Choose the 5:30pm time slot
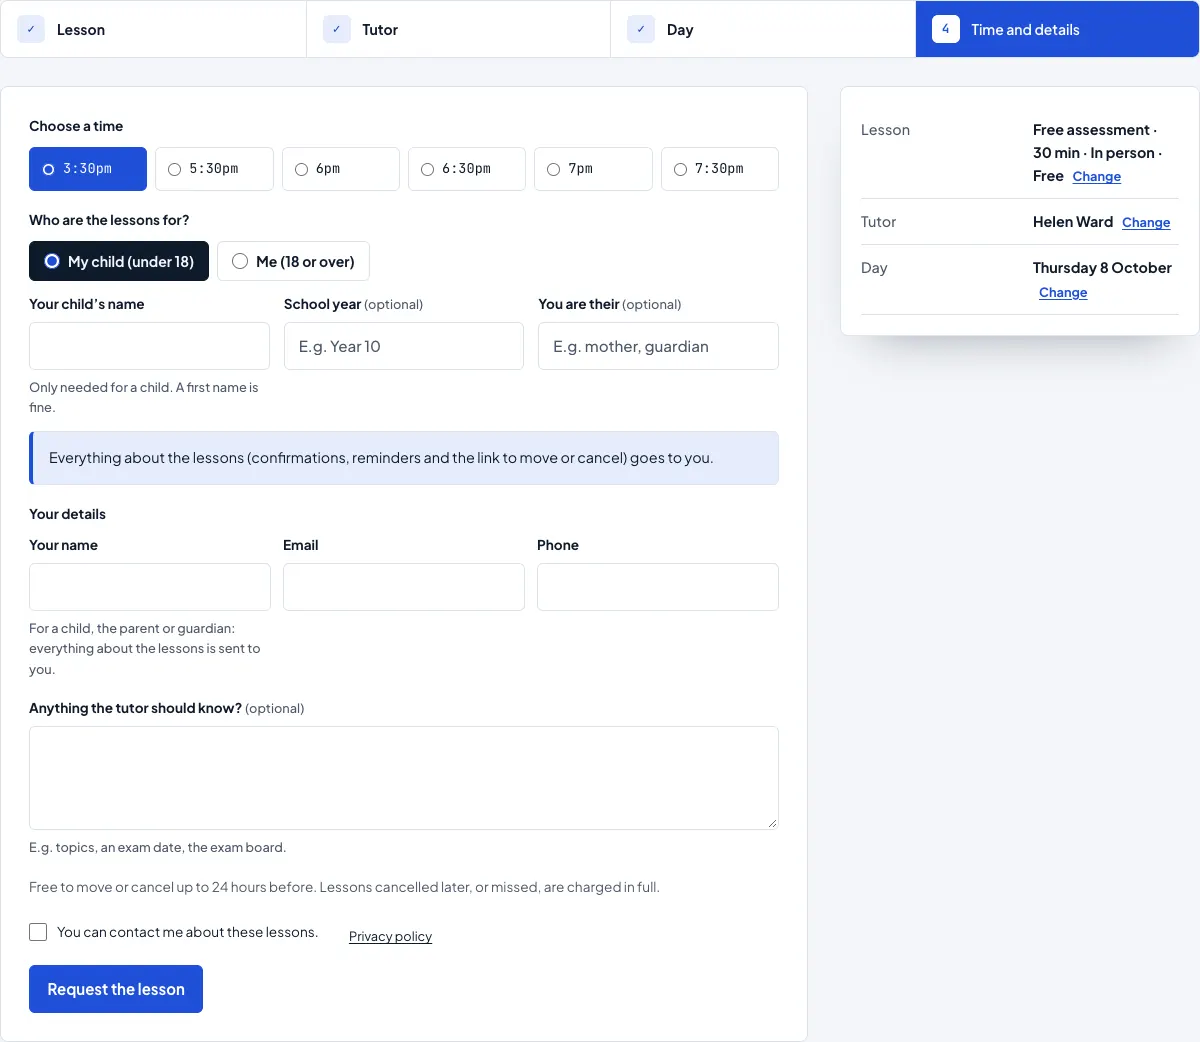This screenshot has width=1200, height=1042. pyautogui.click(x=214, y=169)
